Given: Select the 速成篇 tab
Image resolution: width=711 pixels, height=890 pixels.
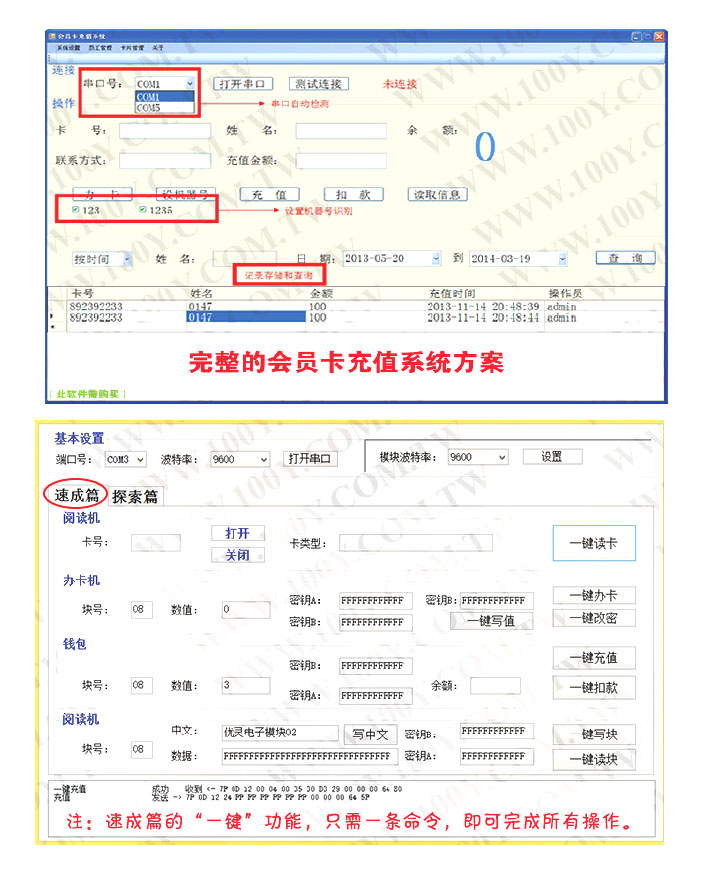Looking at the screenshot, I should click(78, 494).
